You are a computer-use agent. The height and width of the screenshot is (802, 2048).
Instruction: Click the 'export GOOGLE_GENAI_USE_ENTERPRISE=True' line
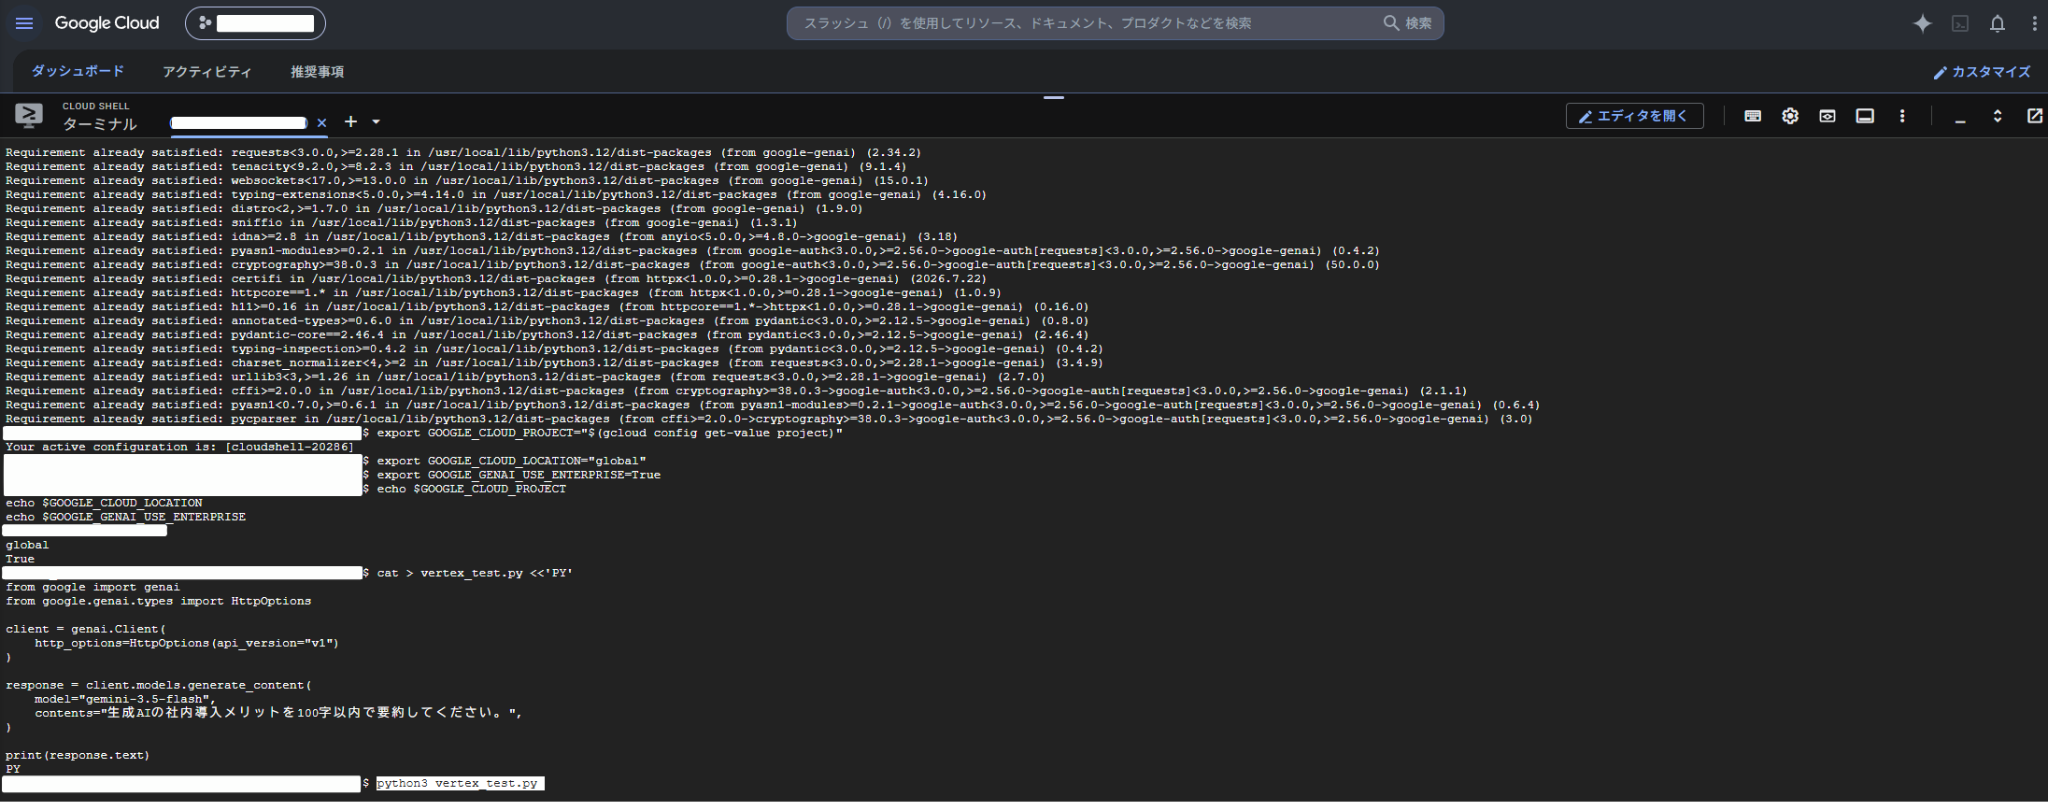[519, 475]
